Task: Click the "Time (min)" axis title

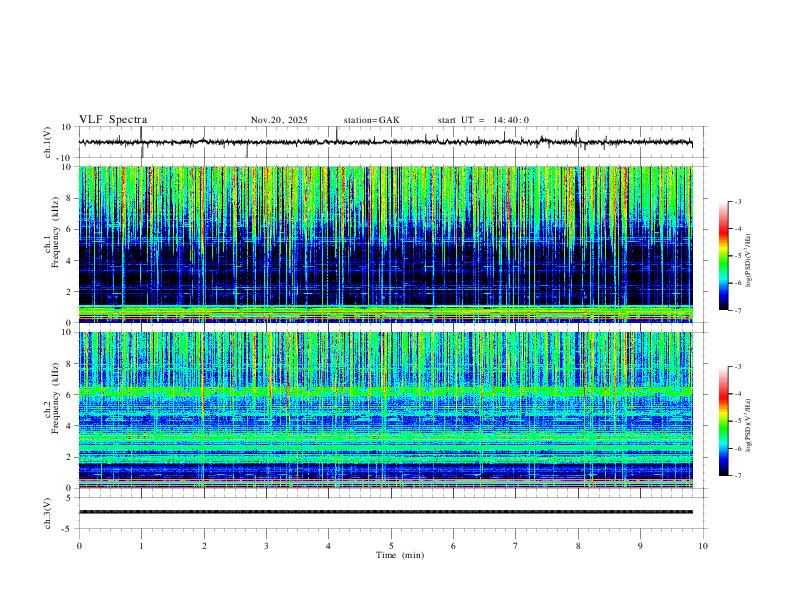Action: pos(400,555)
